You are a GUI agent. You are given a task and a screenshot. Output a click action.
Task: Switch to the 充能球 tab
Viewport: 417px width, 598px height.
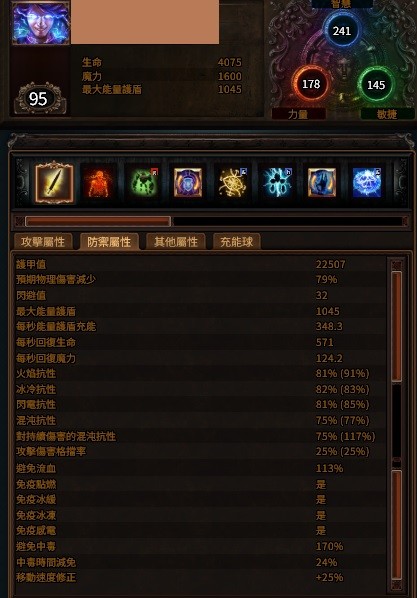[237, 242]
